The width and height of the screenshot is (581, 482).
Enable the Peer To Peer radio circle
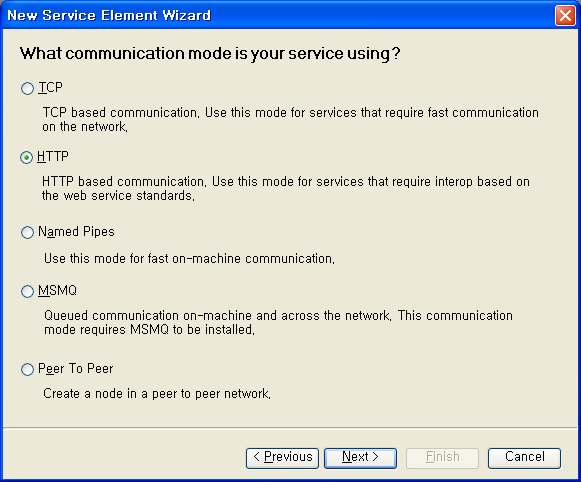27,369
